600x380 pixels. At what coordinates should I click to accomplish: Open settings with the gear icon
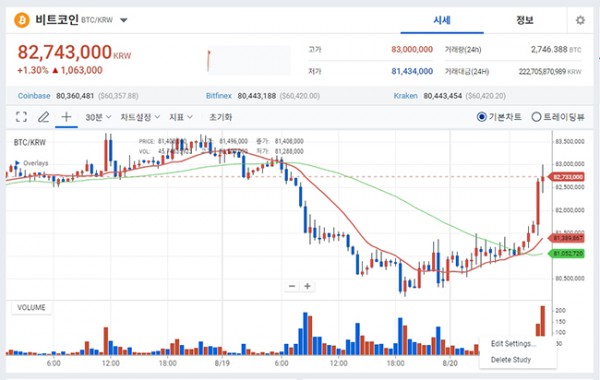click(x=580, y=20)
